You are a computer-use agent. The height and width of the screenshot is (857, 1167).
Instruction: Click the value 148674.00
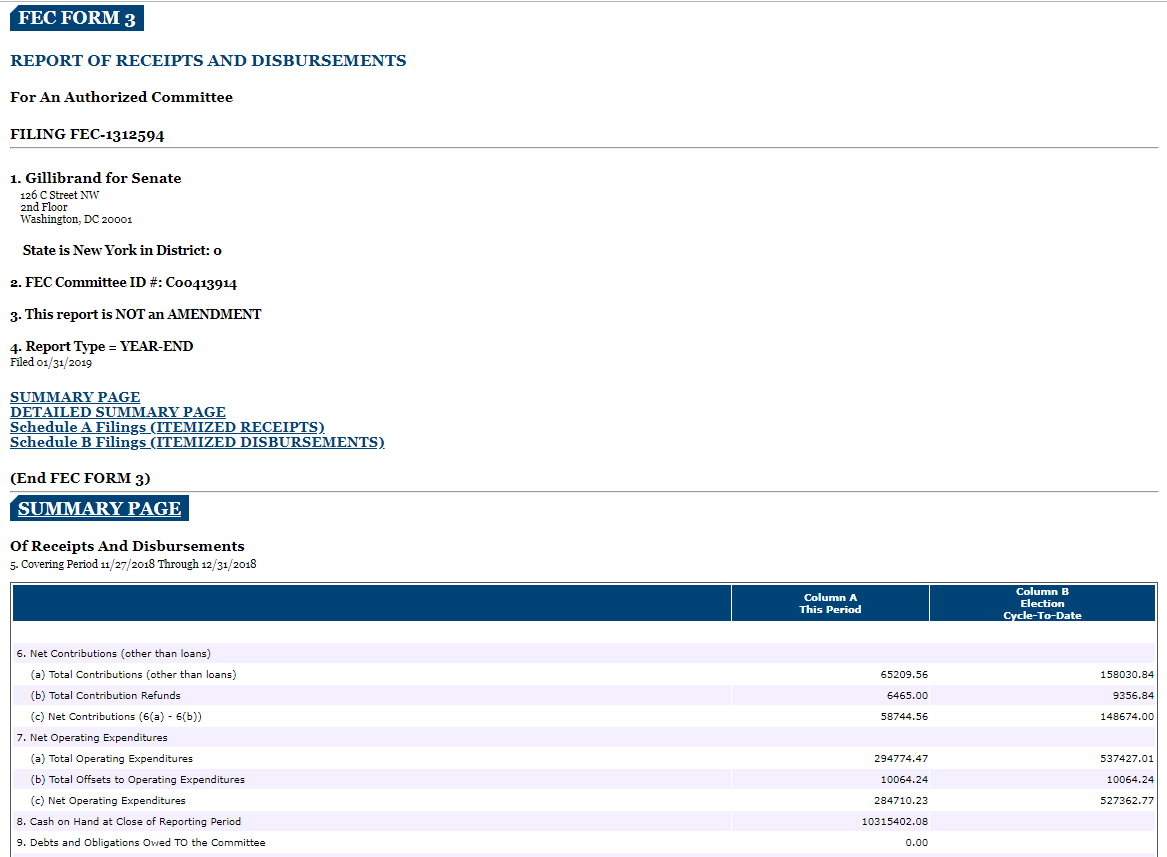(x=1127, y=716)
